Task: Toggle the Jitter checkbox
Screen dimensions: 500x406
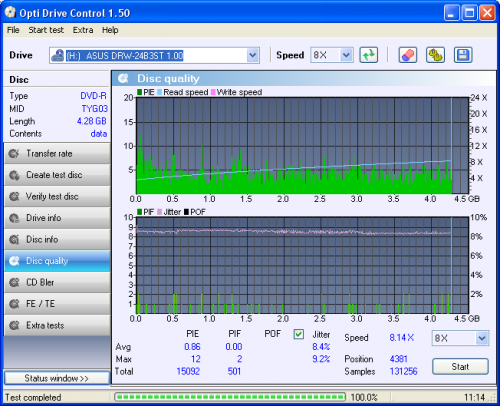Action: pyautogui.click(x=299, y=334)
